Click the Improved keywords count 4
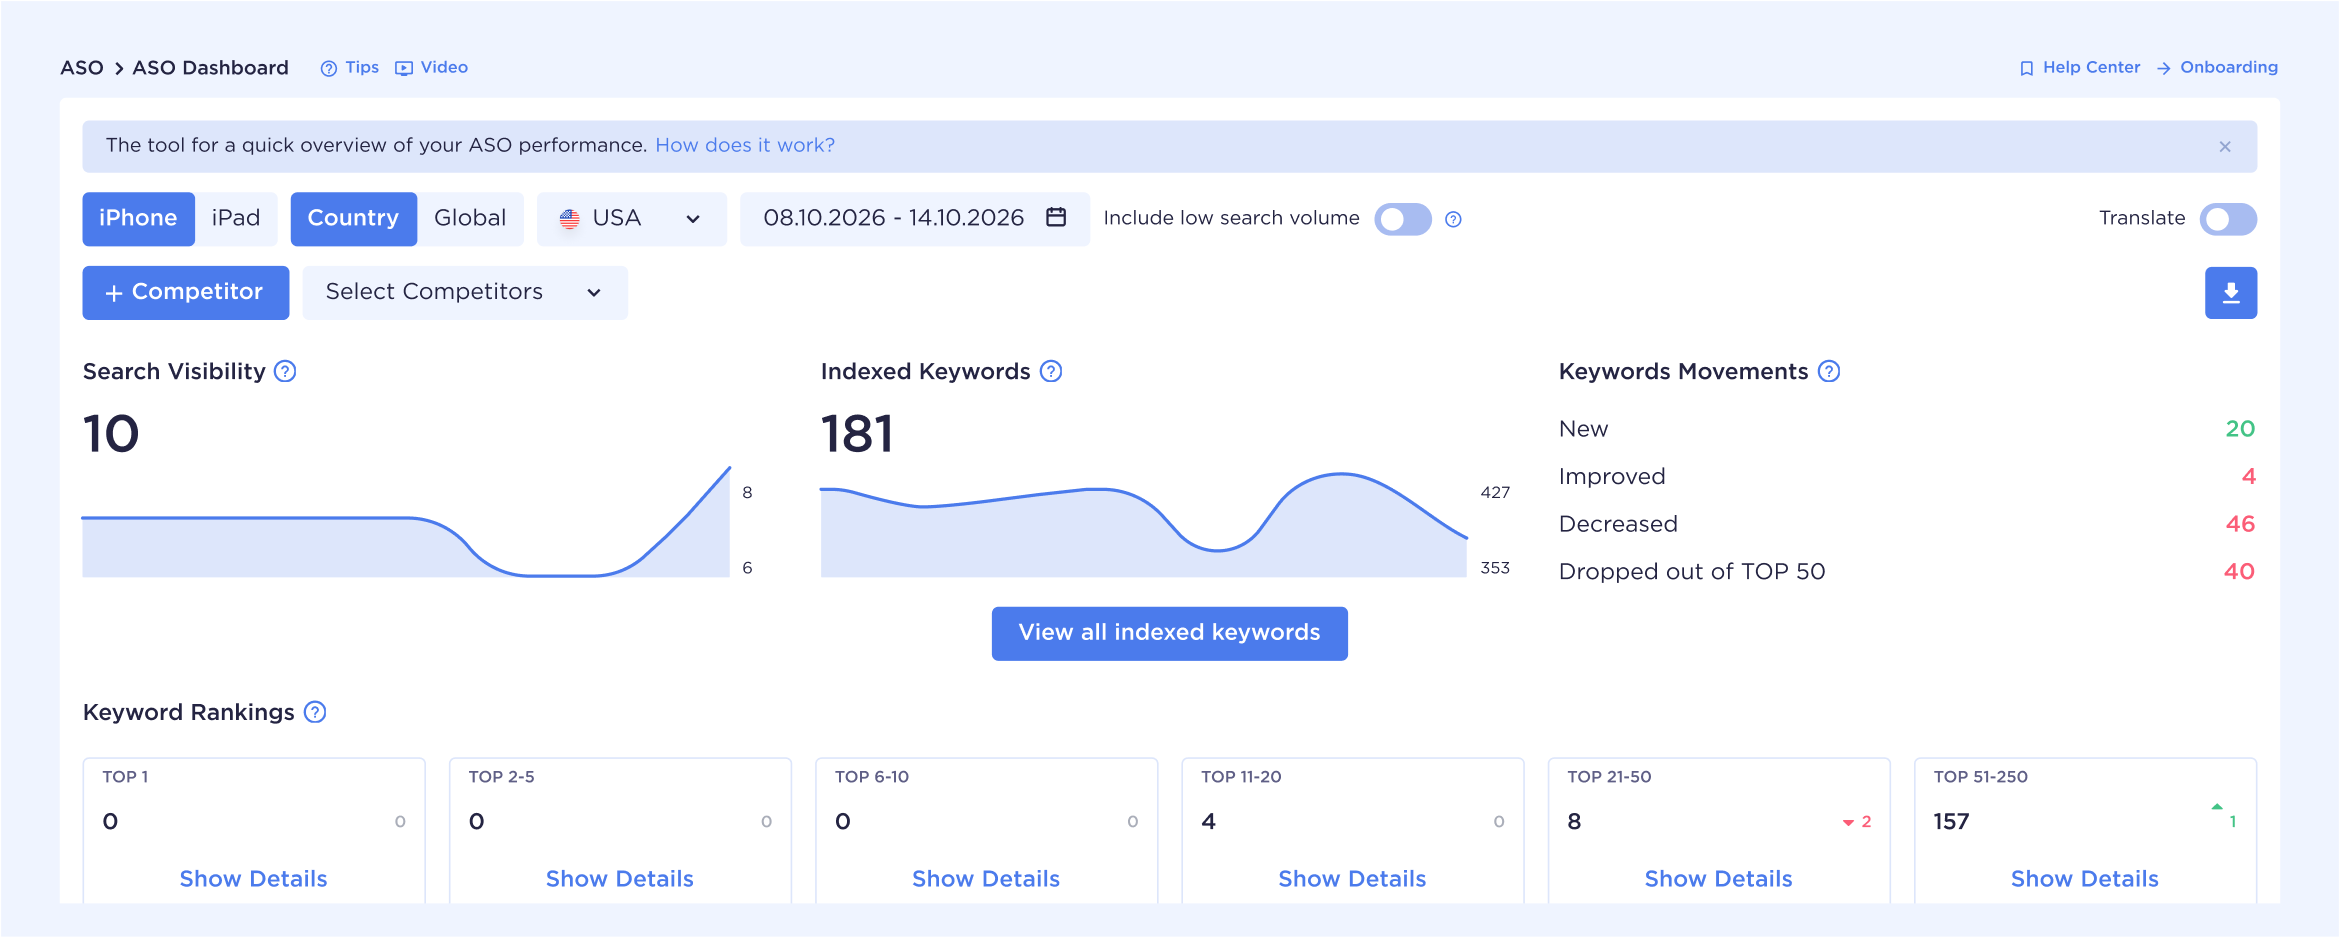 [x=2248, y=477]
